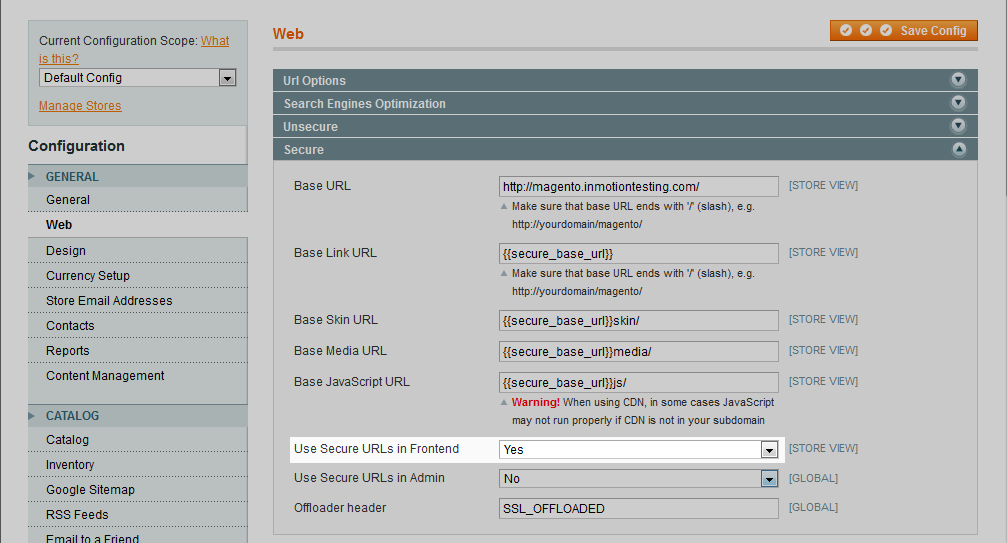Image resolution: width=1007 pixels, height=543 pixels.
Task: Expand the Unsecure section arrow
Action: [958, 126]
